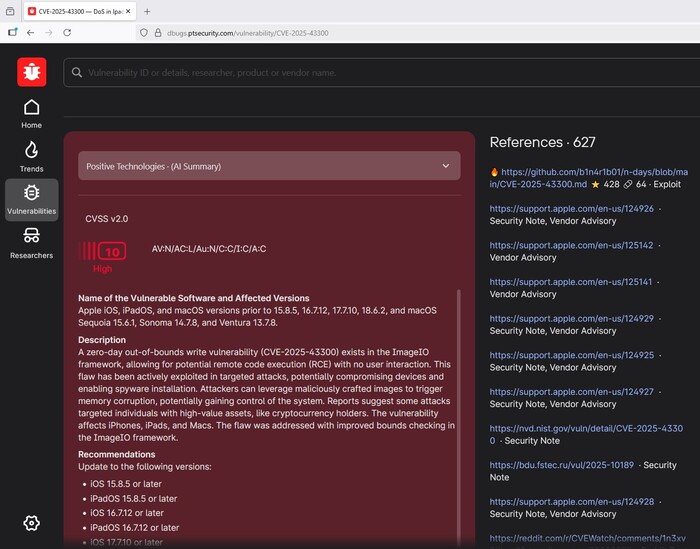Click the search magnifier icon
This screenshot has width=700, height=549.
point(77,73)
